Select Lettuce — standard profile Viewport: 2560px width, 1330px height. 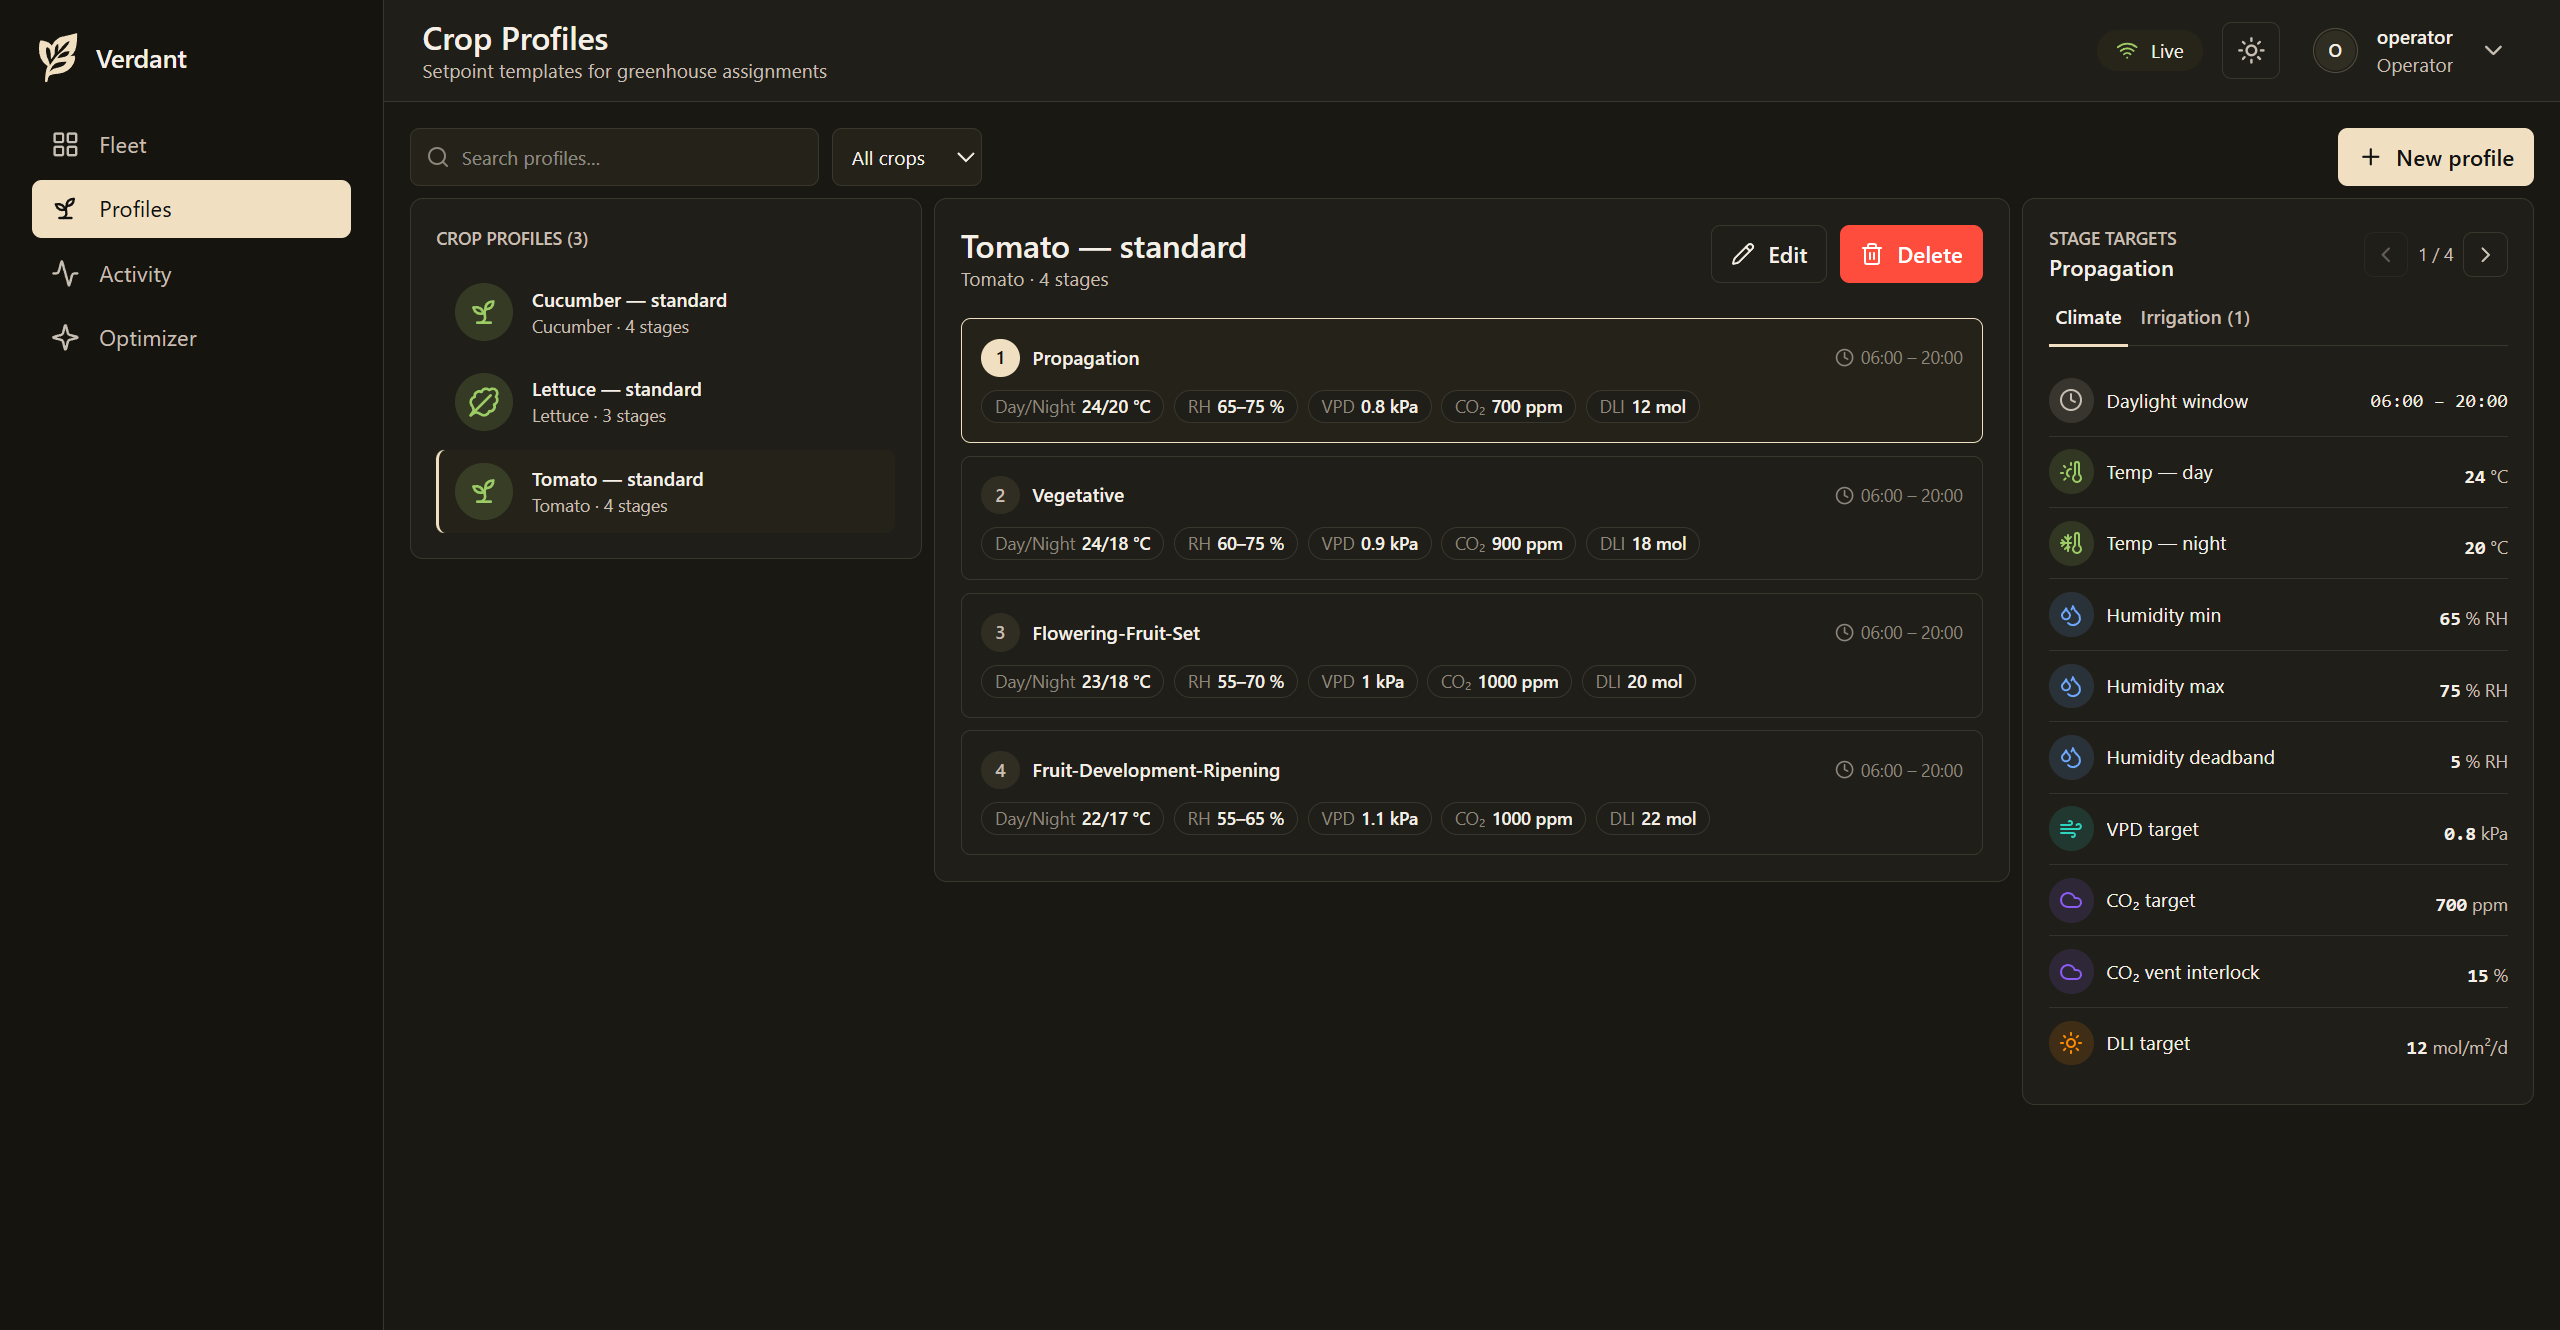(666, 402)
